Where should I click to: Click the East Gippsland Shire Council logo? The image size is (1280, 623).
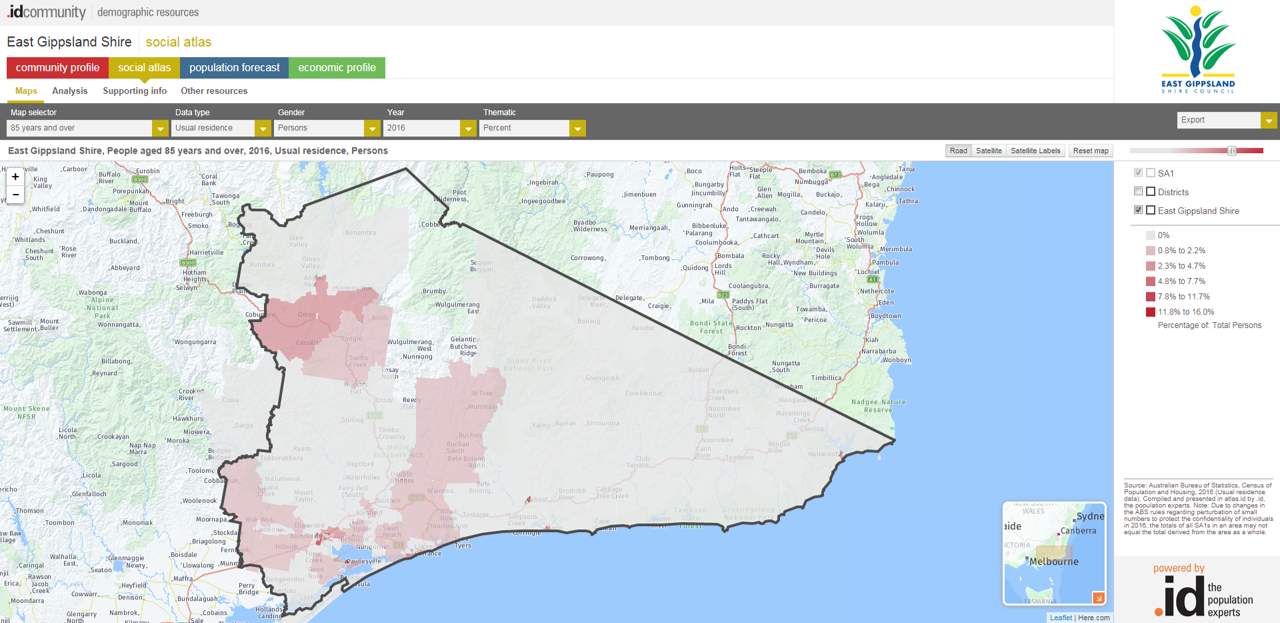(1197, 50)
